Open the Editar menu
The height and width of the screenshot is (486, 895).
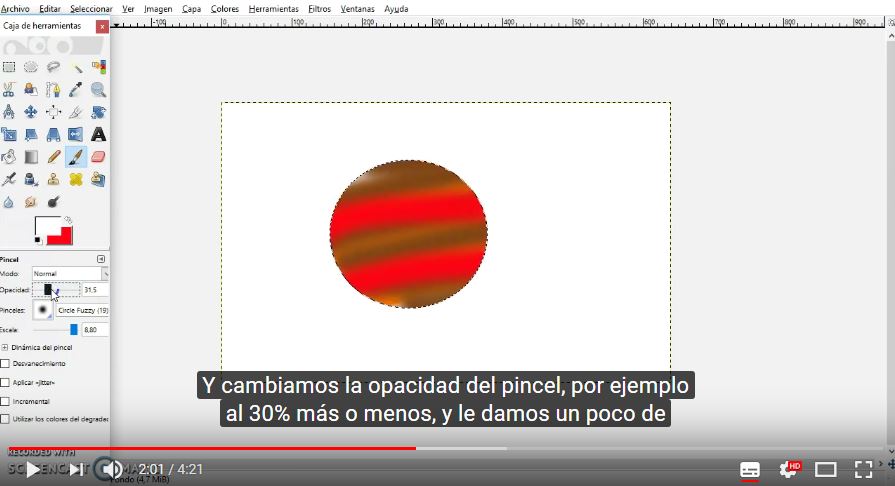(50, 9)
